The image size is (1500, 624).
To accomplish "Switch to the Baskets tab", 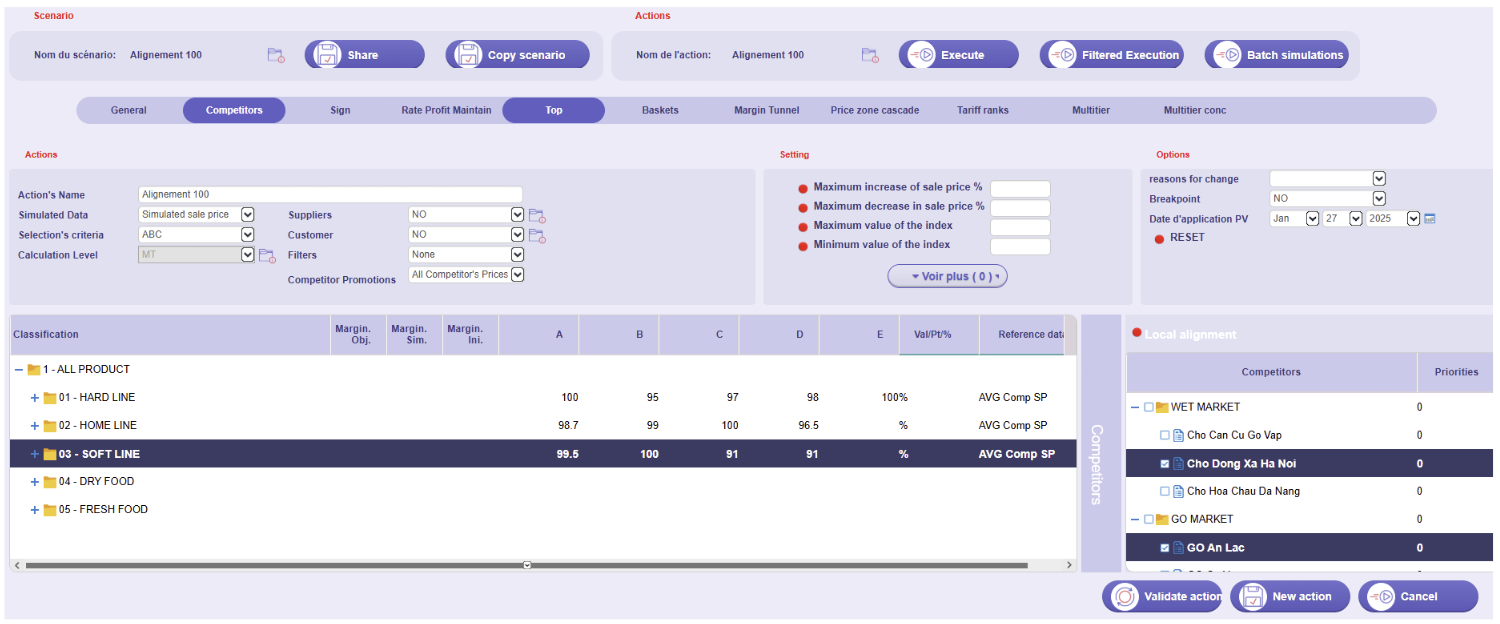I will pos(660,110).
